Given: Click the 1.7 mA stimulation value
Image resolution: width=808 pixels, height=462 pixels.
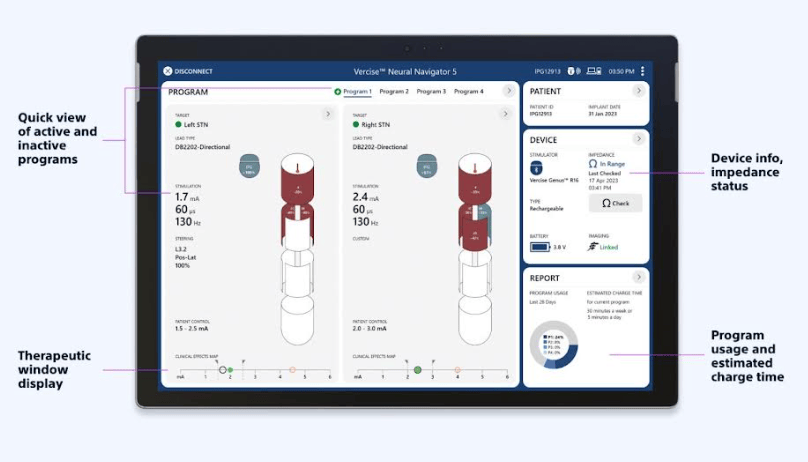Looking at the screenshot, I should [x=187, y=197].
